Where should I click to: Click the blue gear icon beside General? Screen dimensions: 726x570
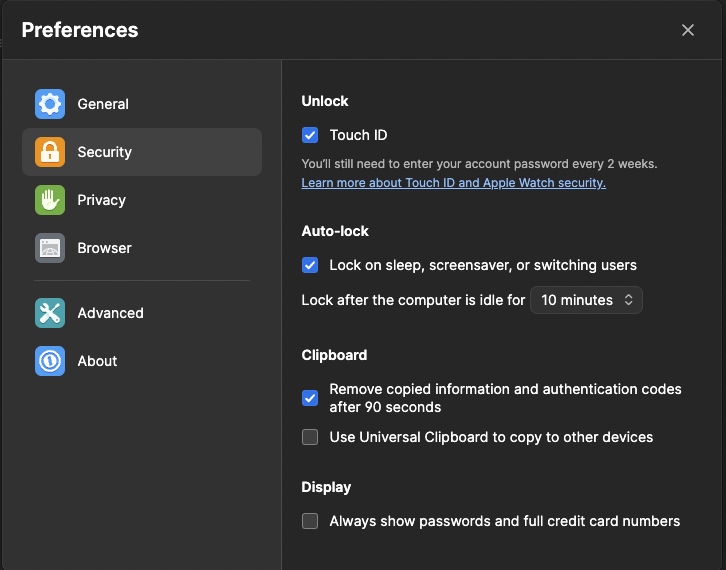[x=50, y=104]
